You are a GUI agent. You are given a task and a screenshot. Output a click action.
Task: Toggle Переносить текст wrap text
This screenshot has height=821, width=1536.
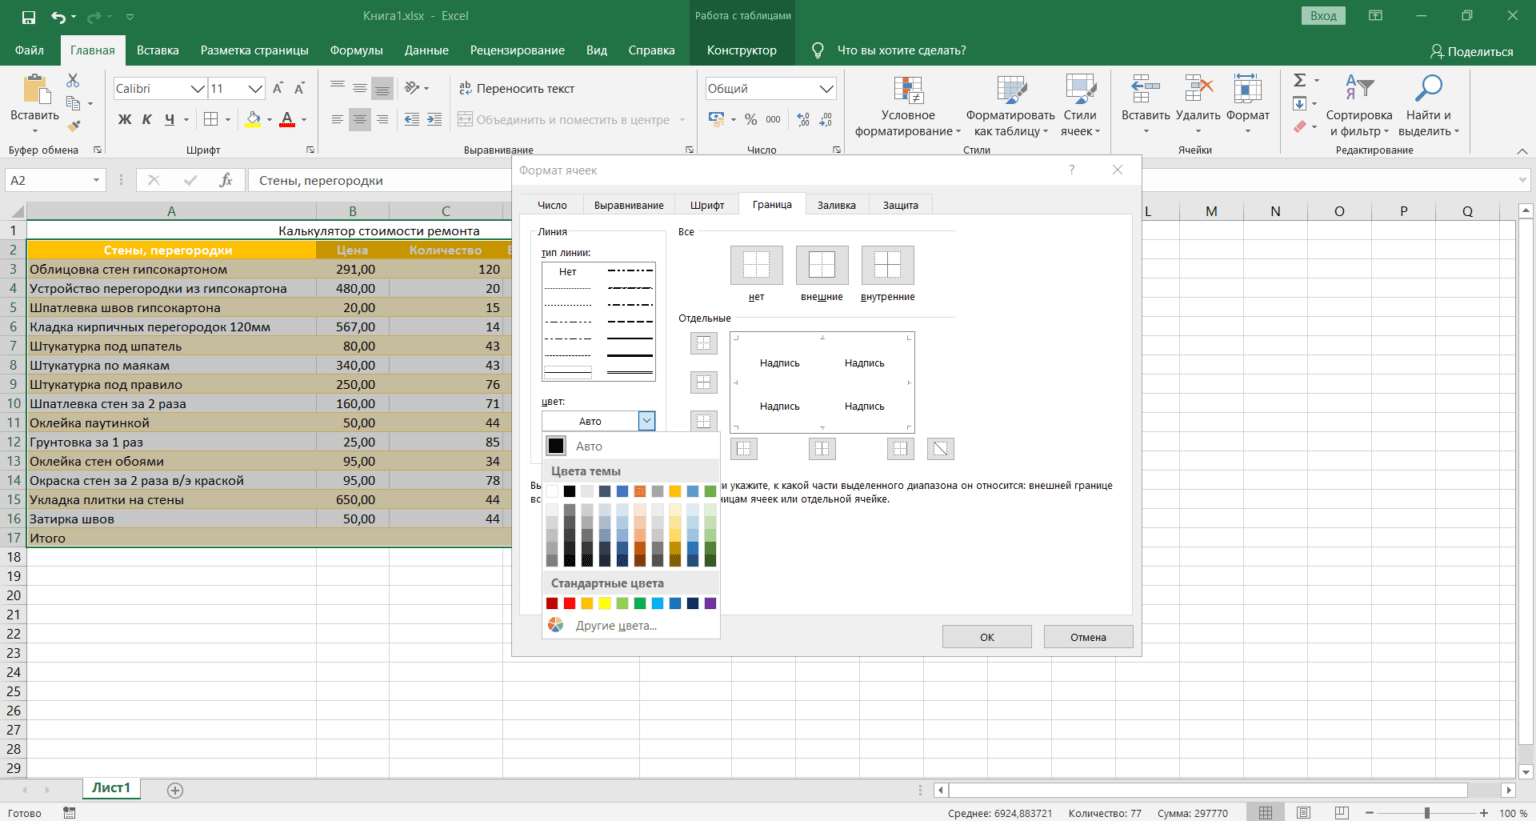517,88
